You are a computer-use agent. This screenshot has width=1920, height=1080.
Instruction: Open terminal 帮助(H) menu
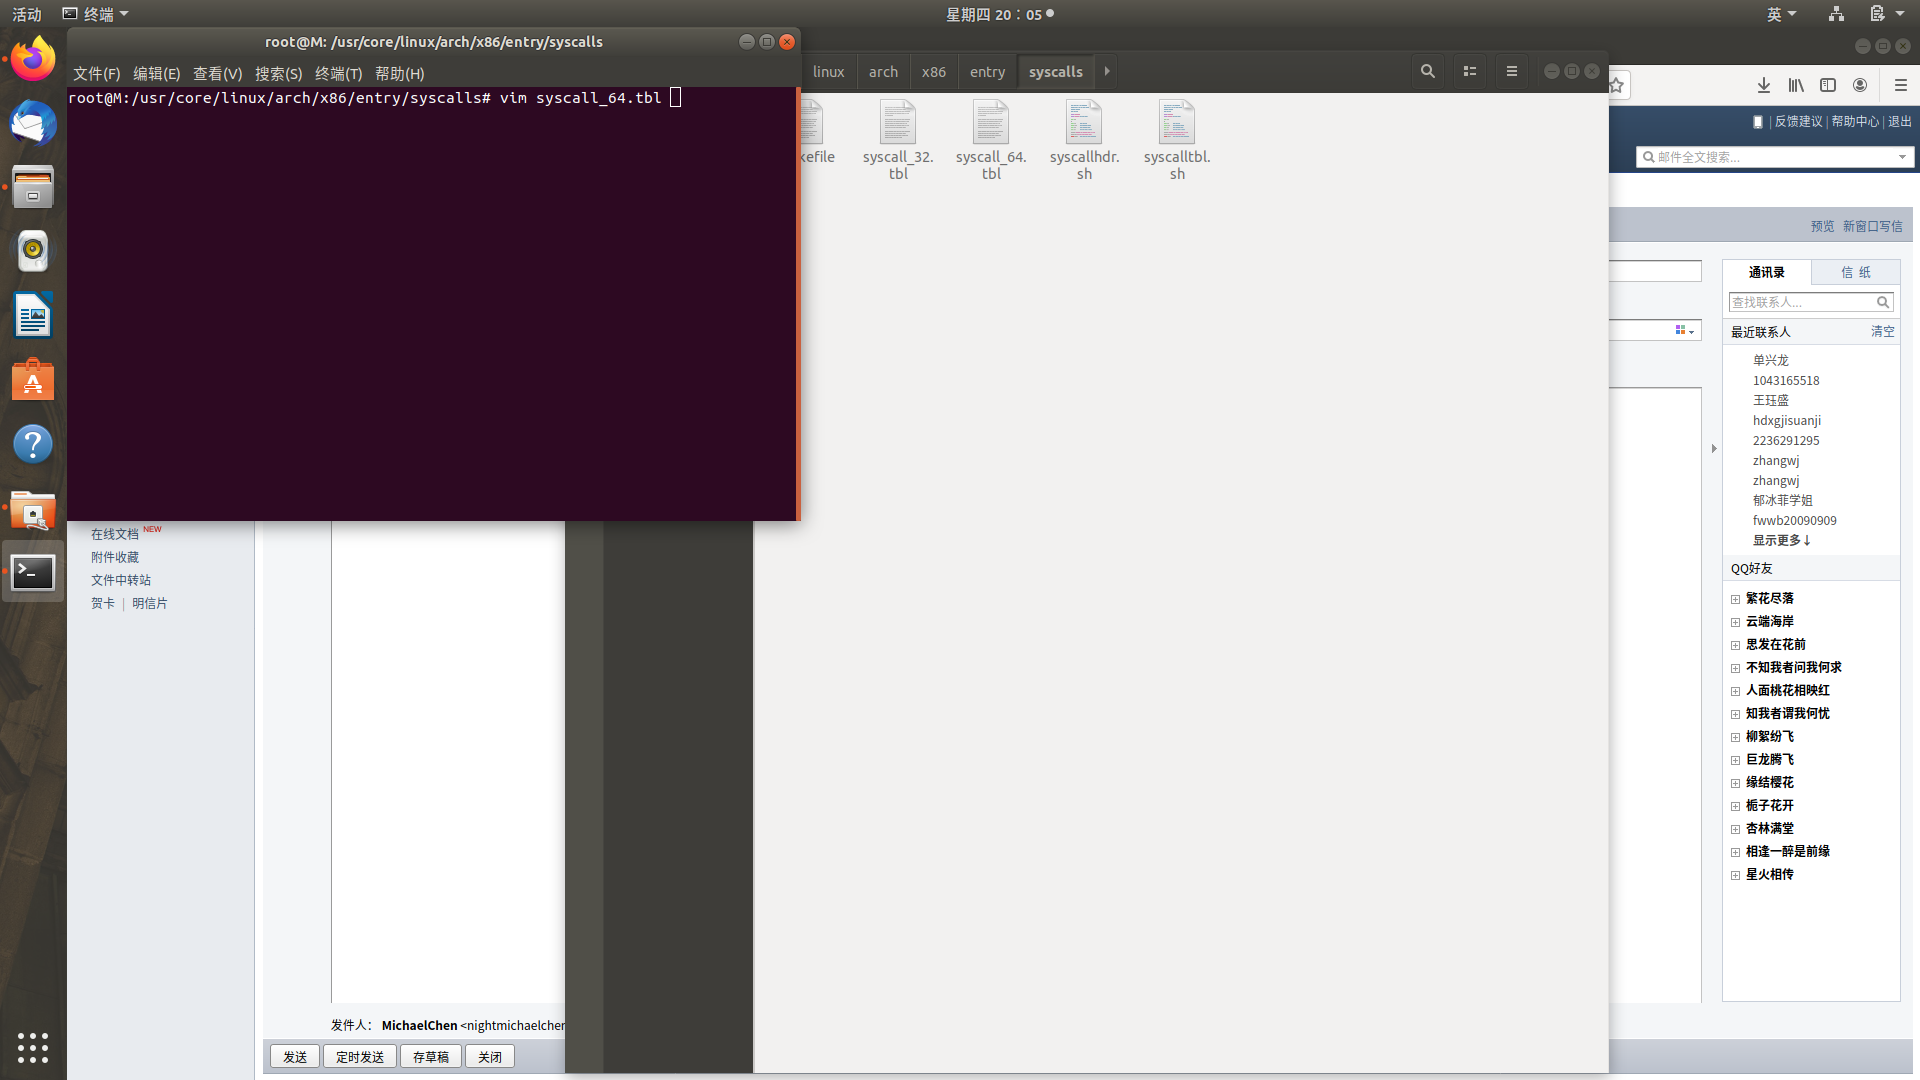click(400, 74)
